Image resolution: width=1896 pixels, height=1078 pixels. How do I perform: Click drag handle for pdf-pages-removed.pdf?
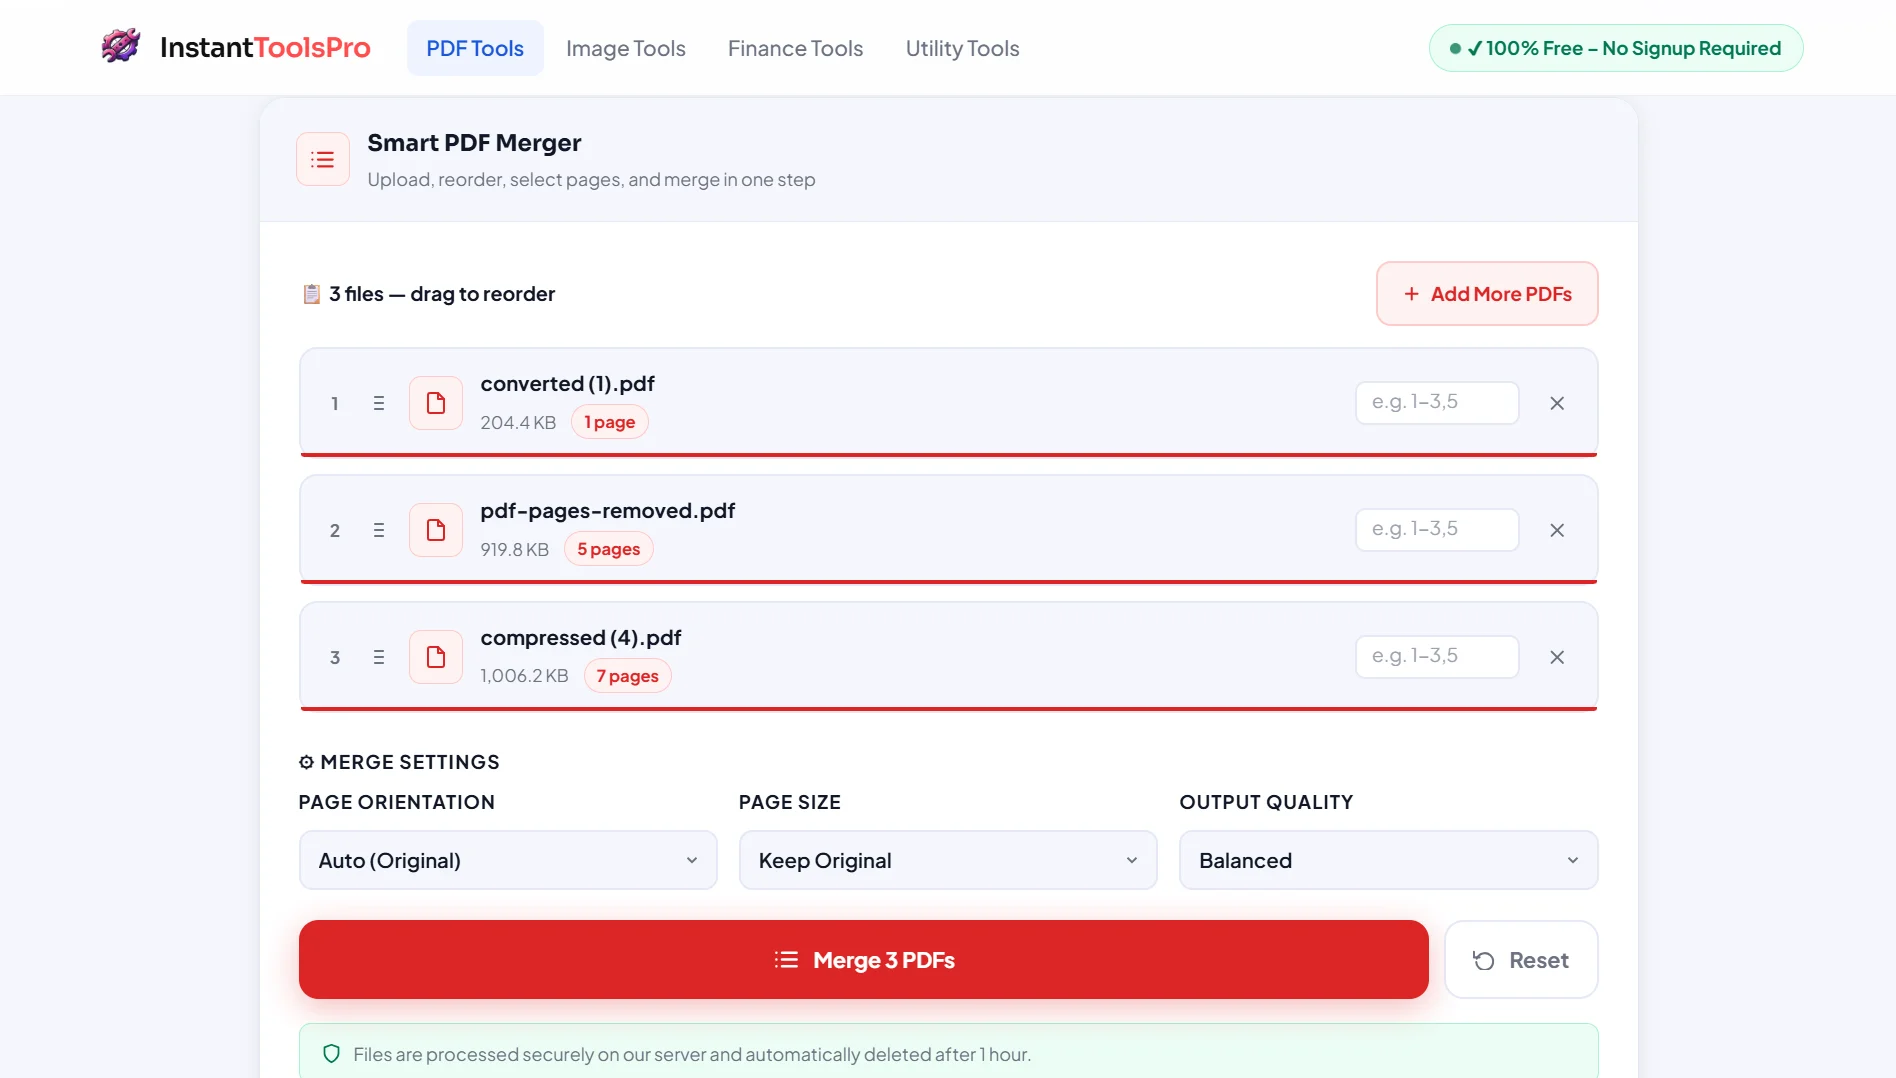pos(379,530)
